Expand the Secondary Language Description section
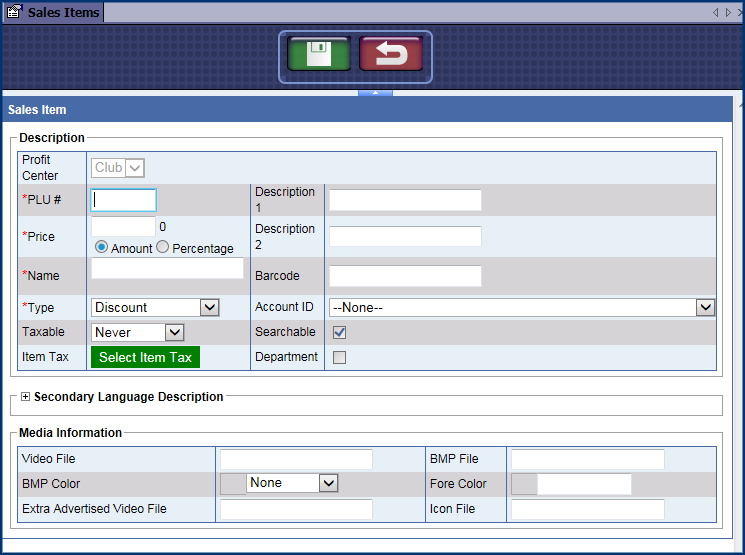 click(25, 397)
